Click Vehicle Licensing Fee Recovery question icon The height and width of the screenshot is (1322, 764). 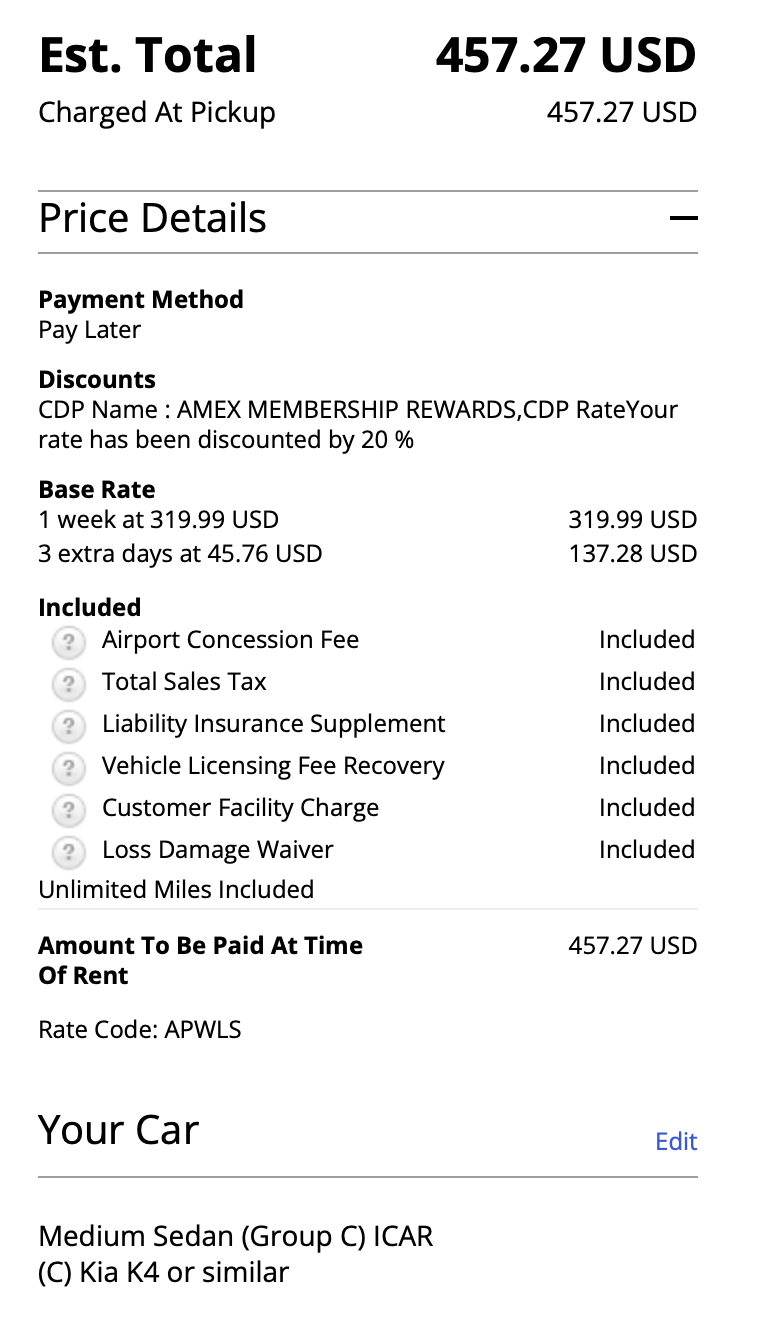tap(68, 767)
